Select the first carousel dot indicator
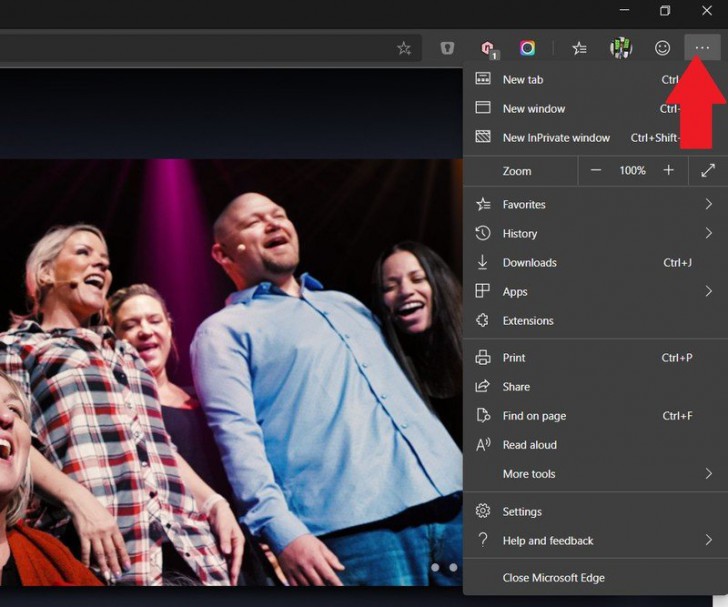728x607 pixels. tap(435, 568)
